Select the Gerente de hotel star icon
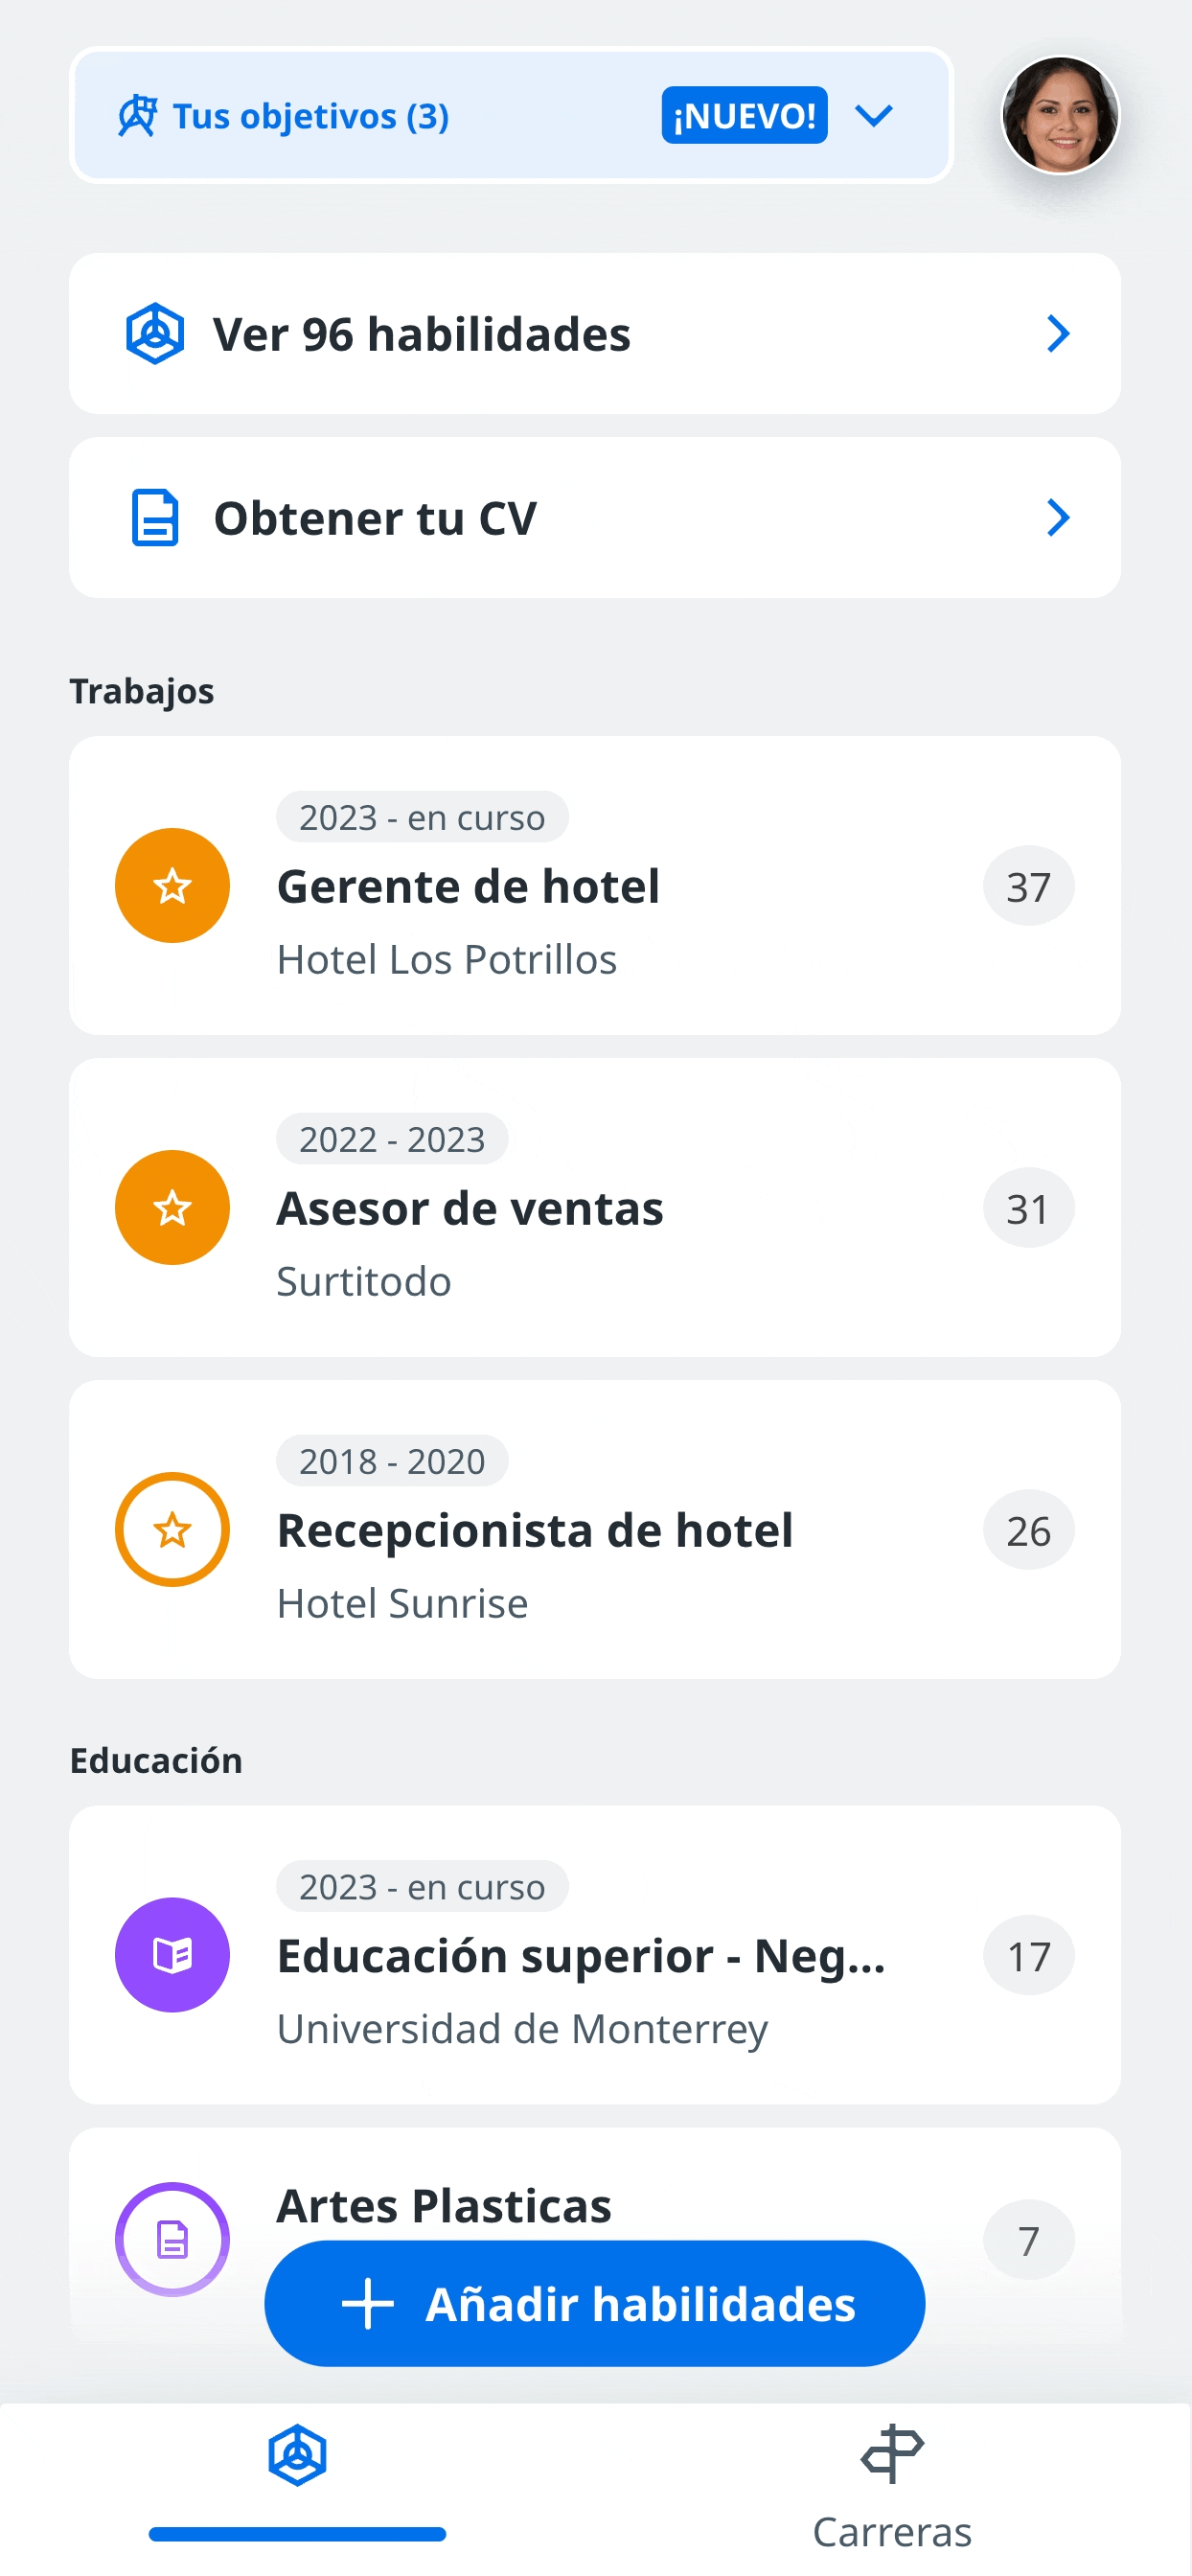This screenshot has height=2576, width=1192. click(x=172, y=885)
